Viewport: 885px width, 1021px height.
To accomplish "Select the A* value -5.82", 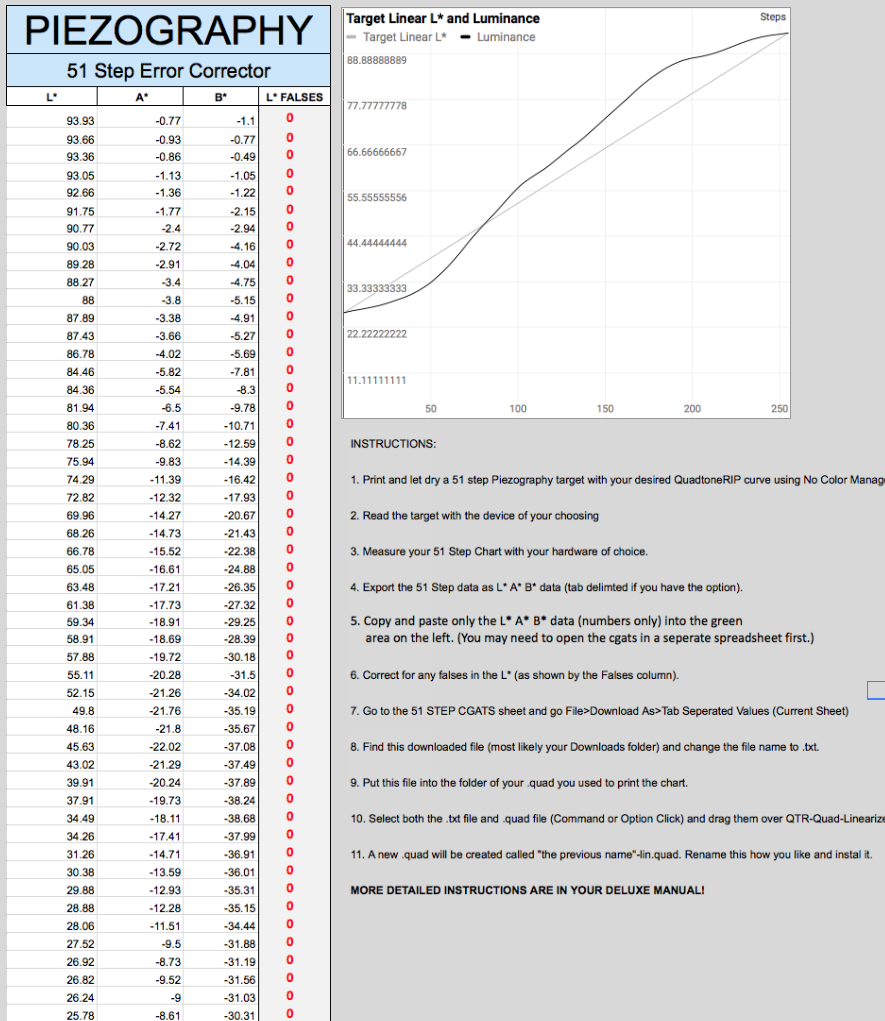I will coord(141,372).
